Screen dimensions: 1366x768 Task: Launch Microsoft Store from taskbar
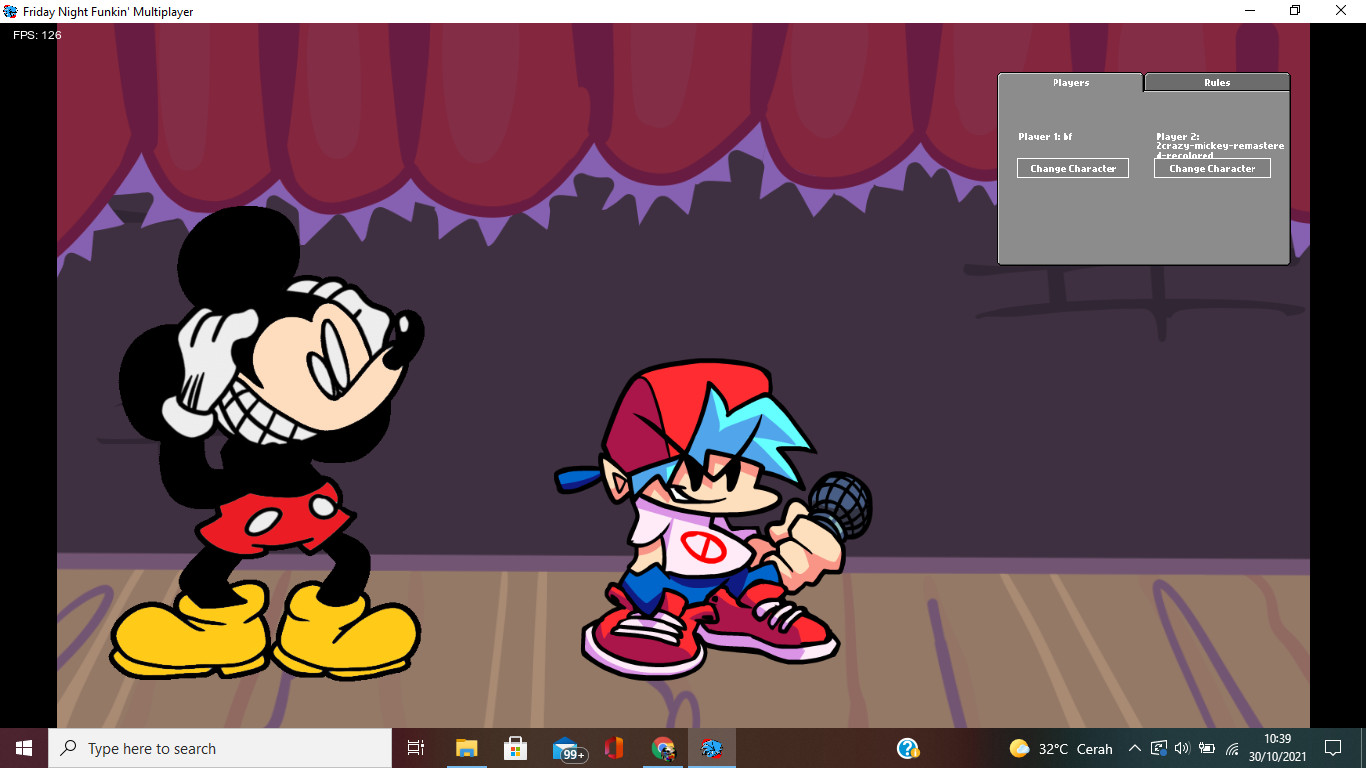[x=515, y=748]
